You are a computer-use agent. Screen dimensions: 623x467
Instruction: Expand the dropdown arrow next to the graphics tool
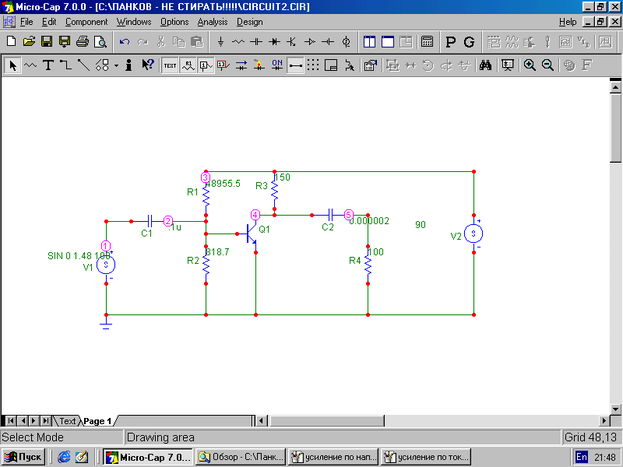click(115, 65)
